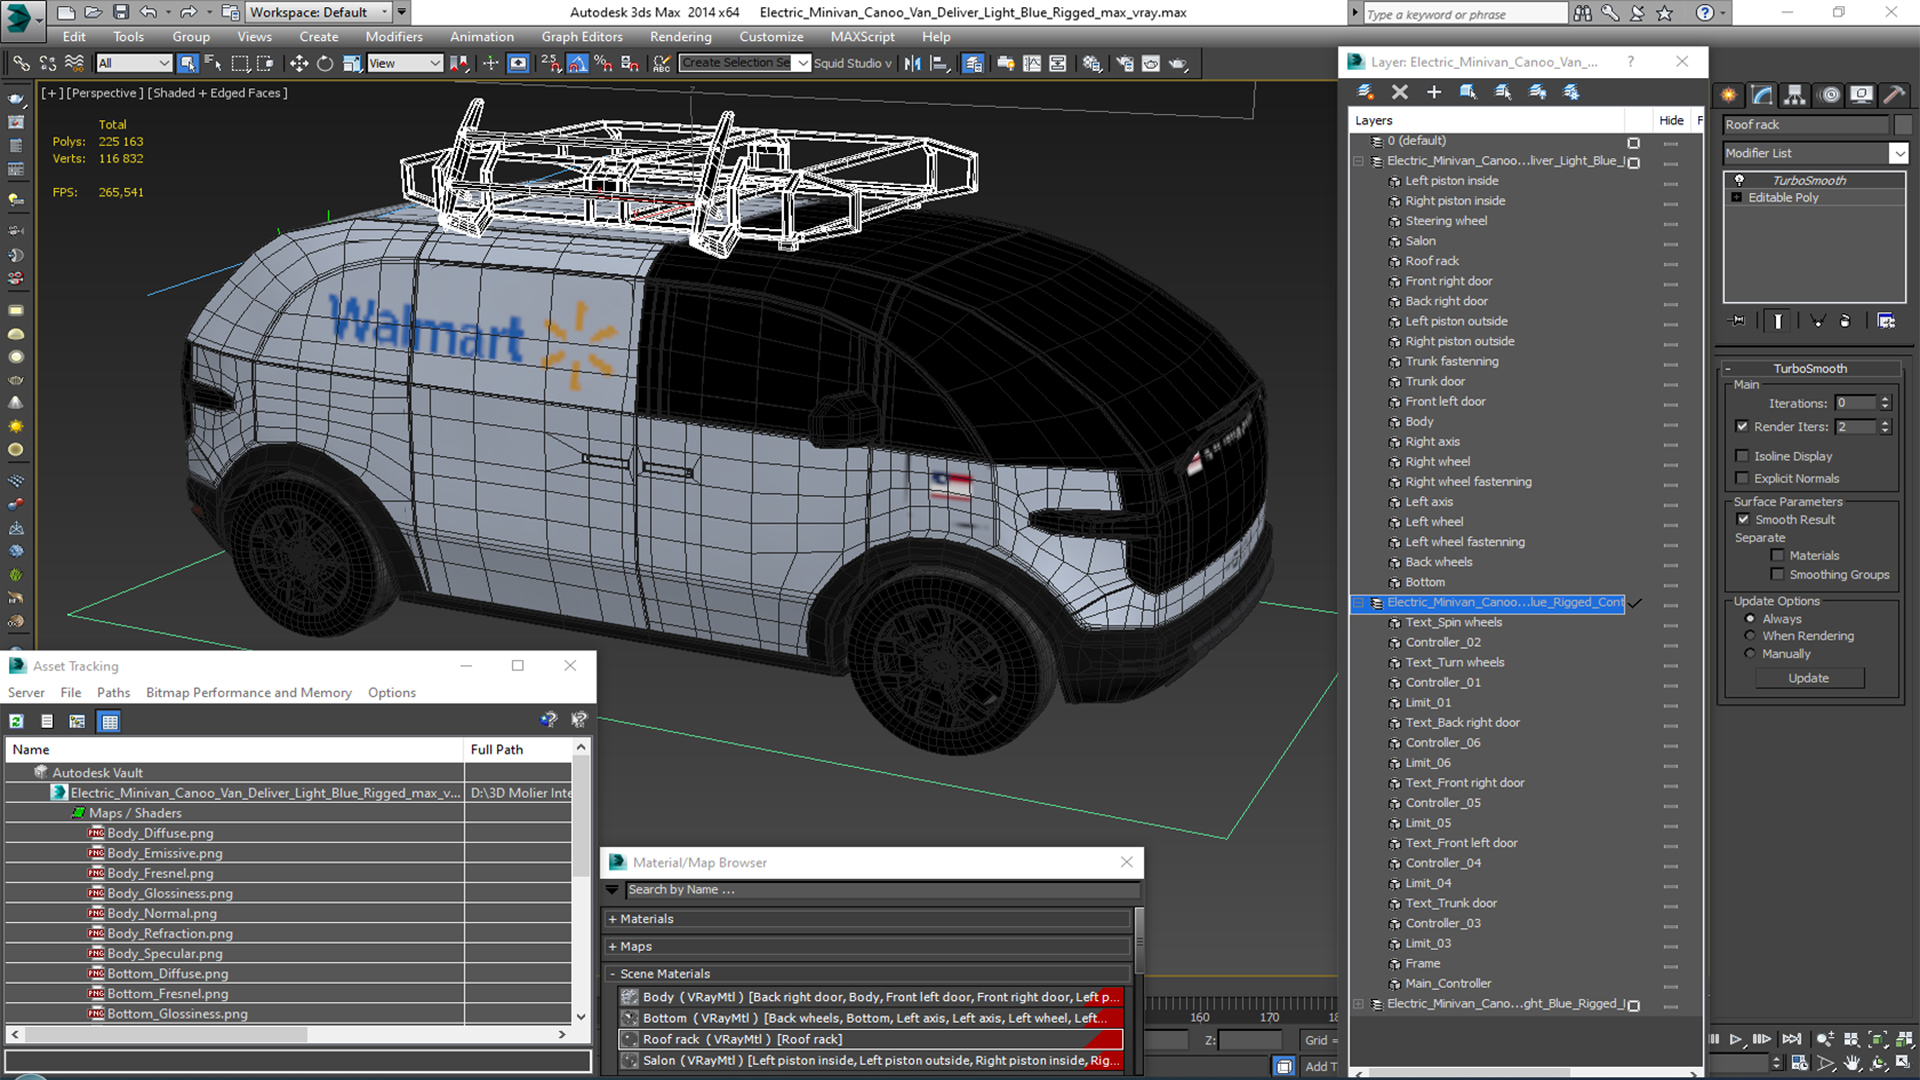
Task: Open Bitmap Performance and Memory menu
Action: point(248,692)
